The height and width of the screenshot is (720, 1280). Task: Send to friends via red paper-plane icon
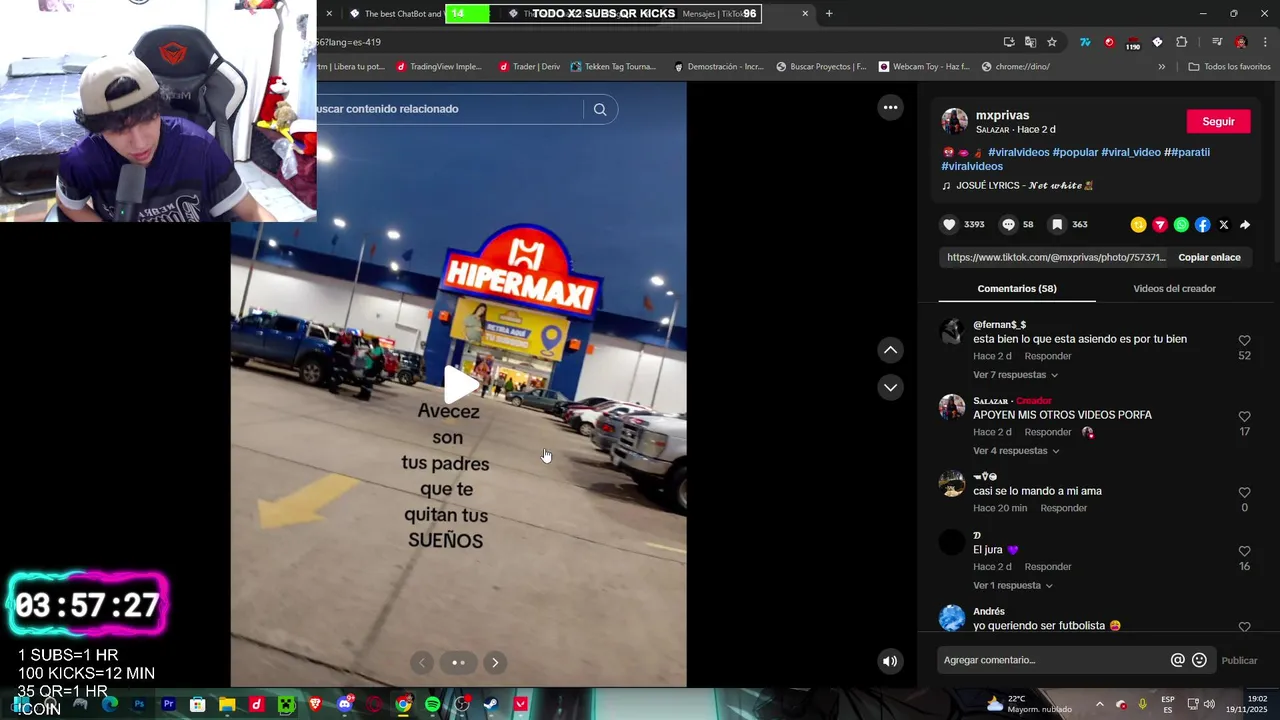click(1160, 225)
